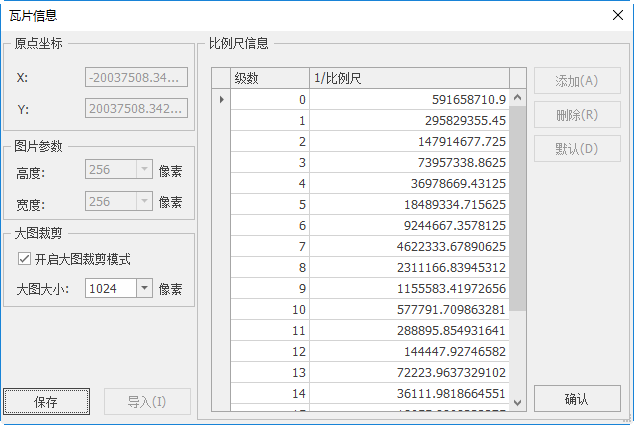634x425 pixels.
Task: Click the Y origin coordinate field
Action: tap(137, 108)
